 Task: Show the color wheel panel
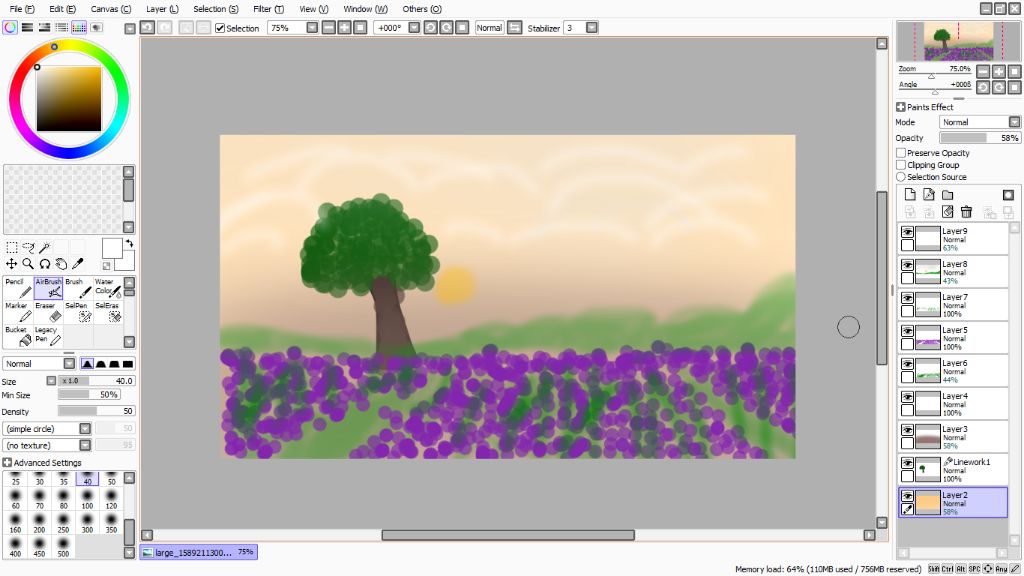[x=10, y=27]
